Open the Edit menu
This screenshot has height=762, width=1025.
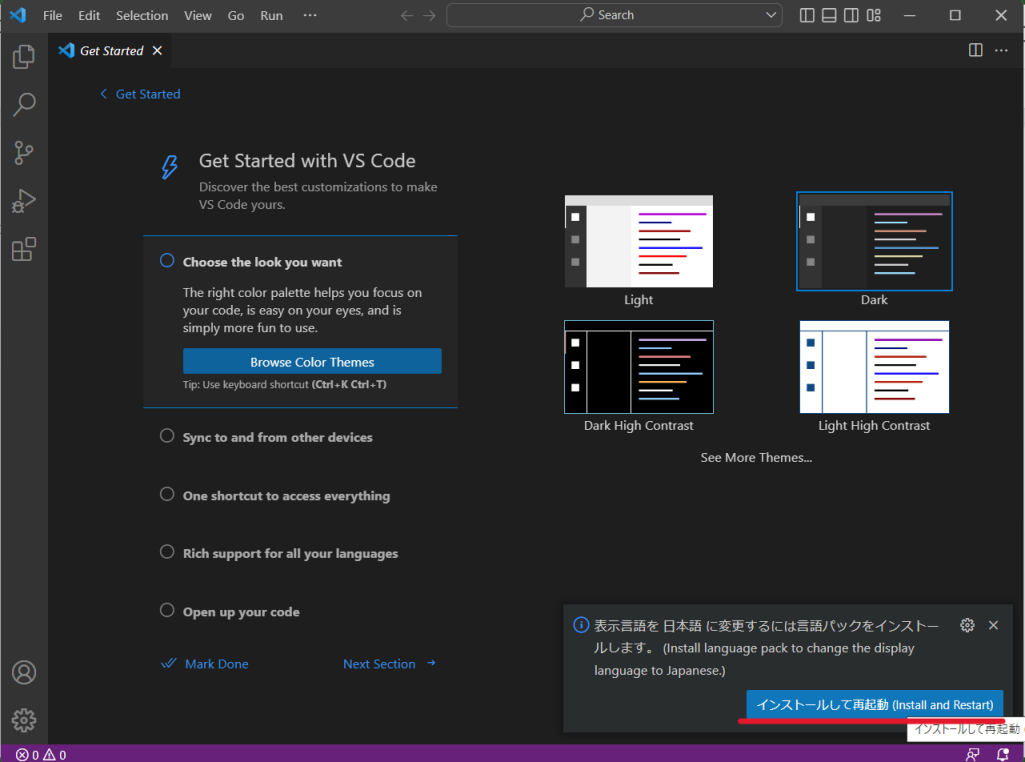point(89,15)
